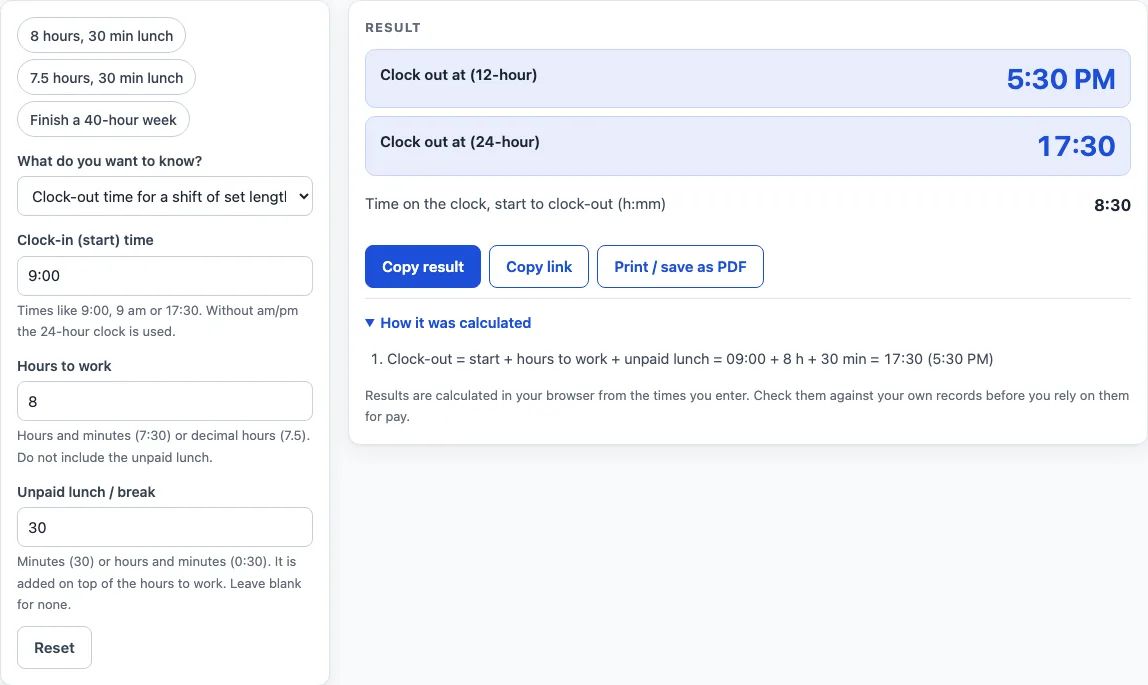
Task: Click the RESULT heading
Action: (393, 28)
